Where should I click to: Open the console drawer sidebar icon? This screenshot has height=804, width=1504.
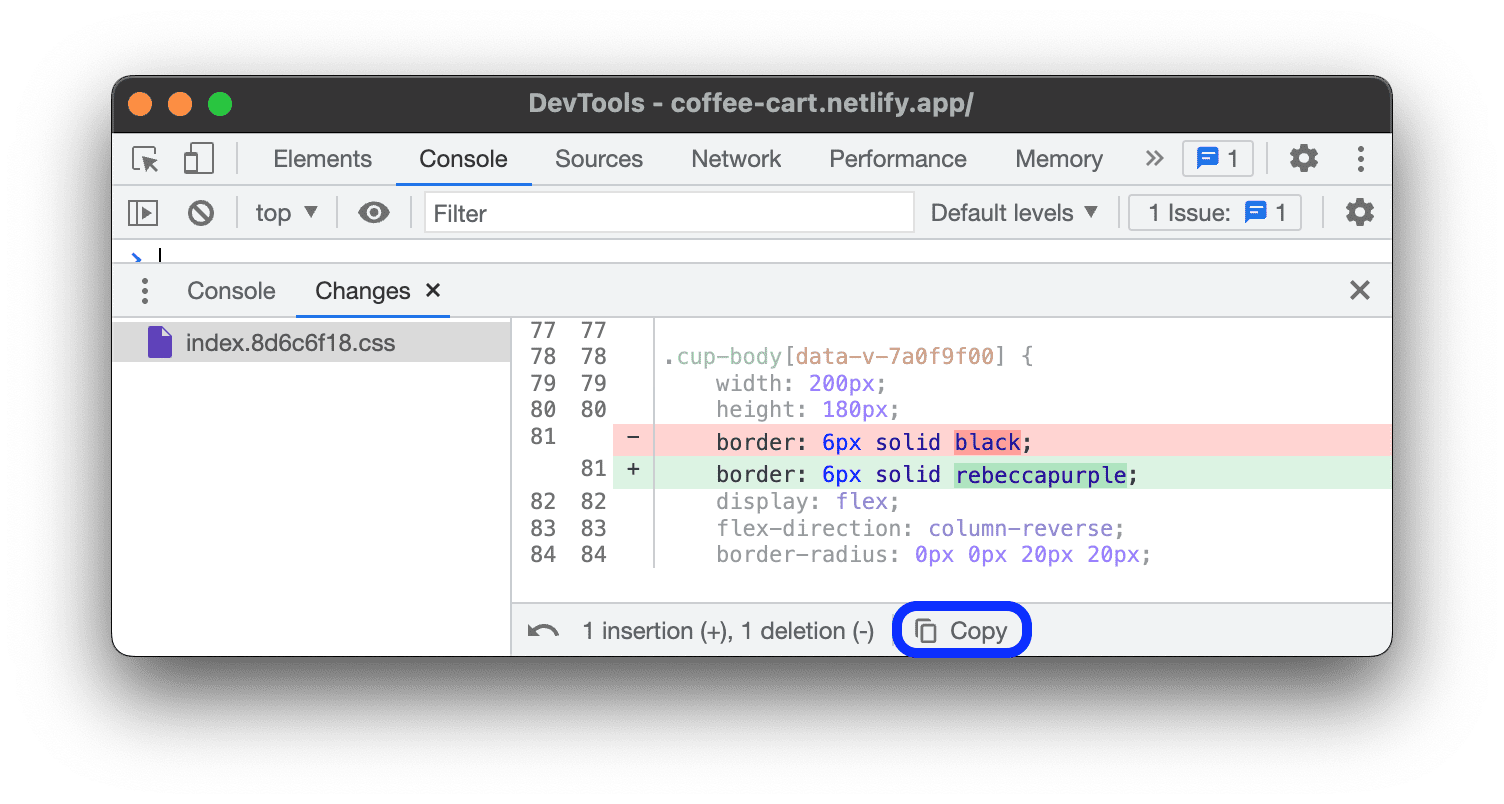pos(141,212)
